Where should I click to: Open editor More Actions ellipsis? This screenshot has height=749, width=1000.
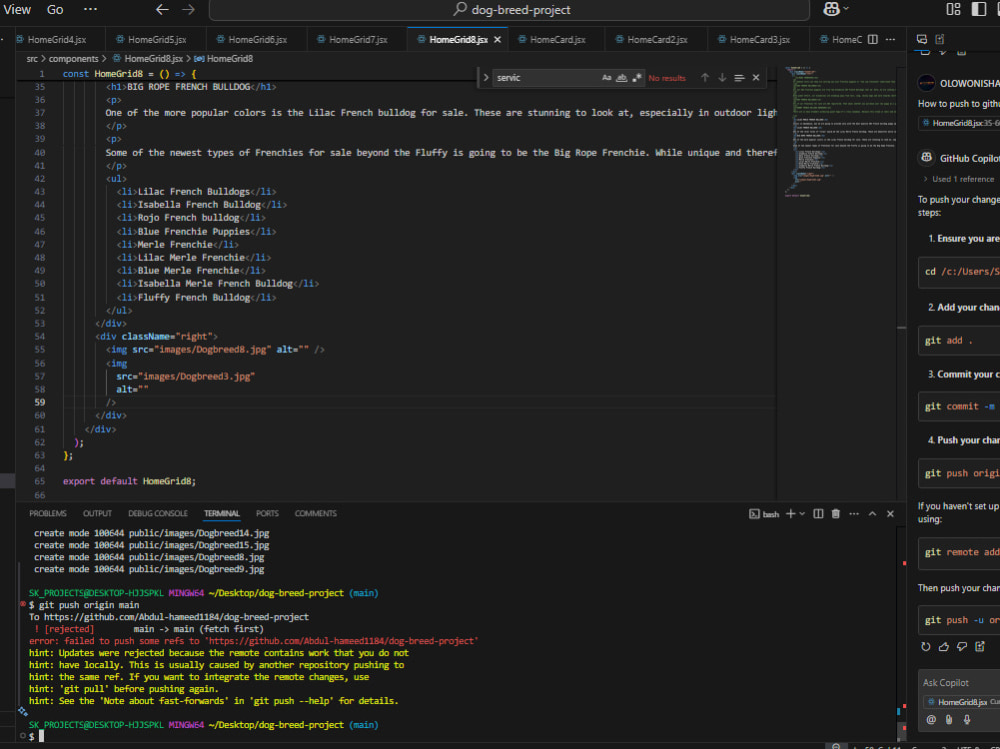[x=890, y=40]
